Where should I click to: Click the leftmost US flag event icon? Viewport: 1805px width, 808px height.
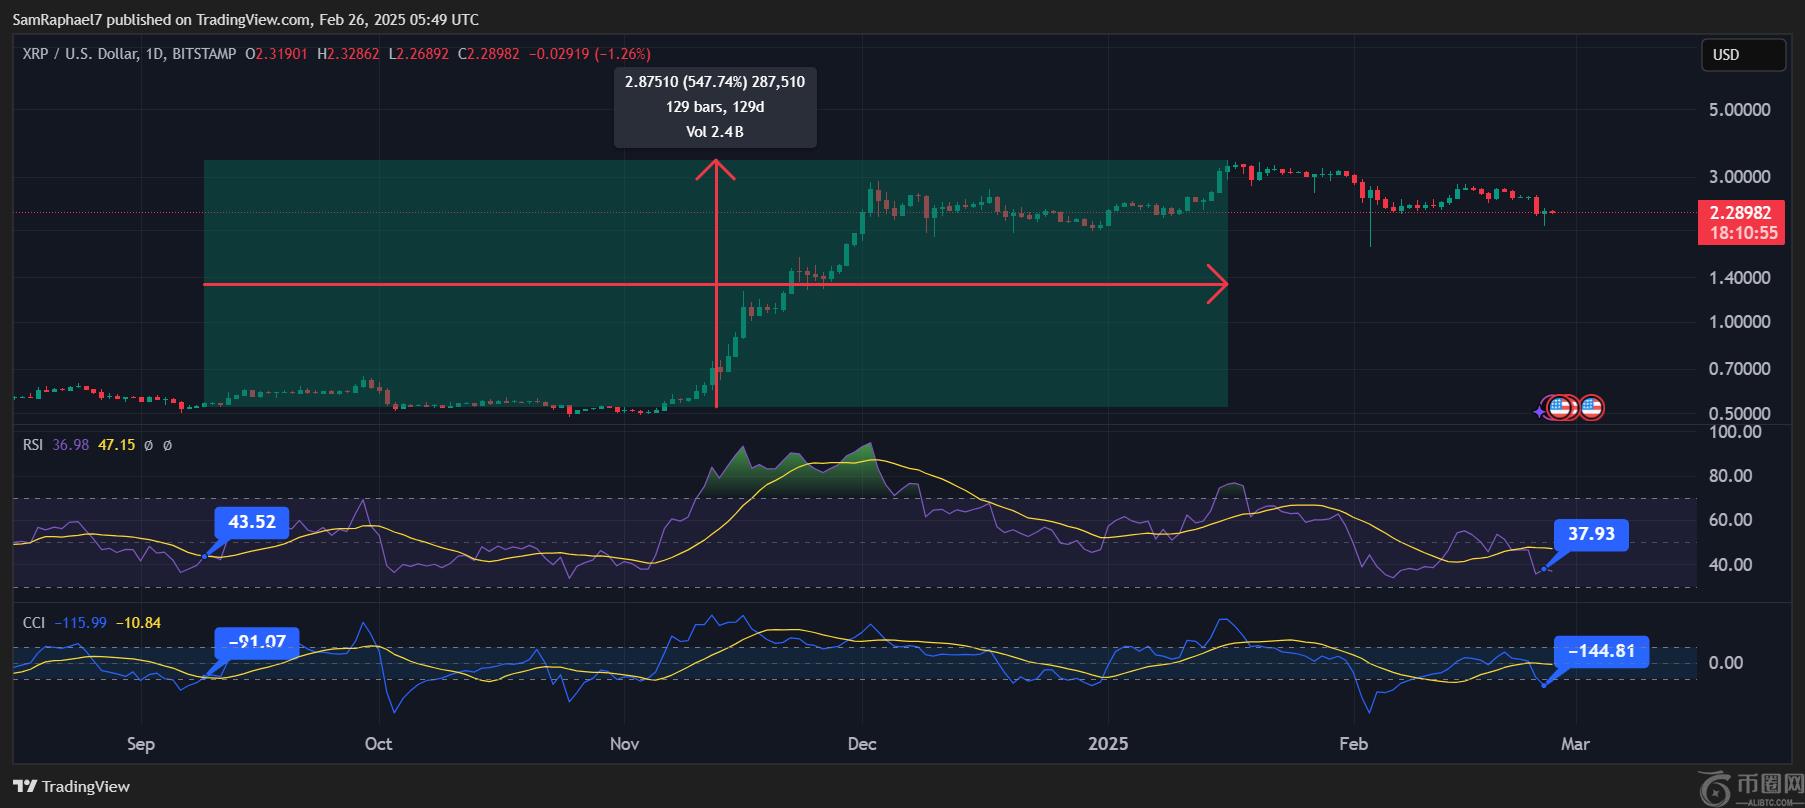pyautogui.click(x=1558, y=407)
